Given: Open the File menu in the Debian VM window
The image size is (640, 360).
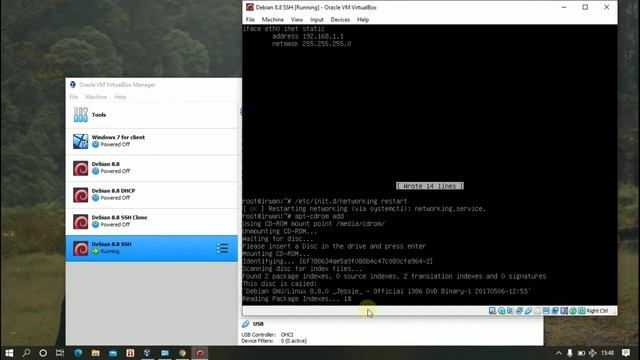Looking at the screenshot, I should [250, 20].
